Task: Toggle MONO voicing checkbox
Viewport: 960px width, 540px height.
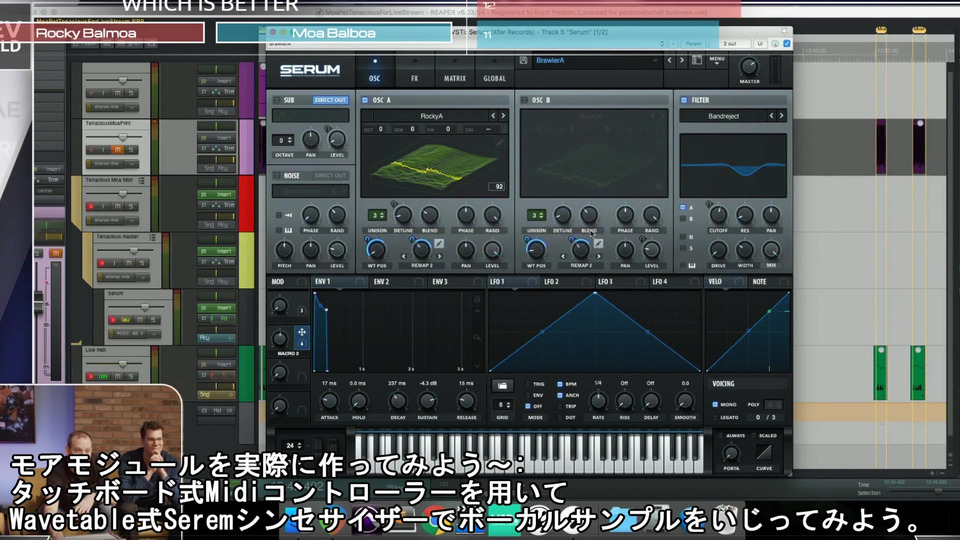Action: point(715,405)
